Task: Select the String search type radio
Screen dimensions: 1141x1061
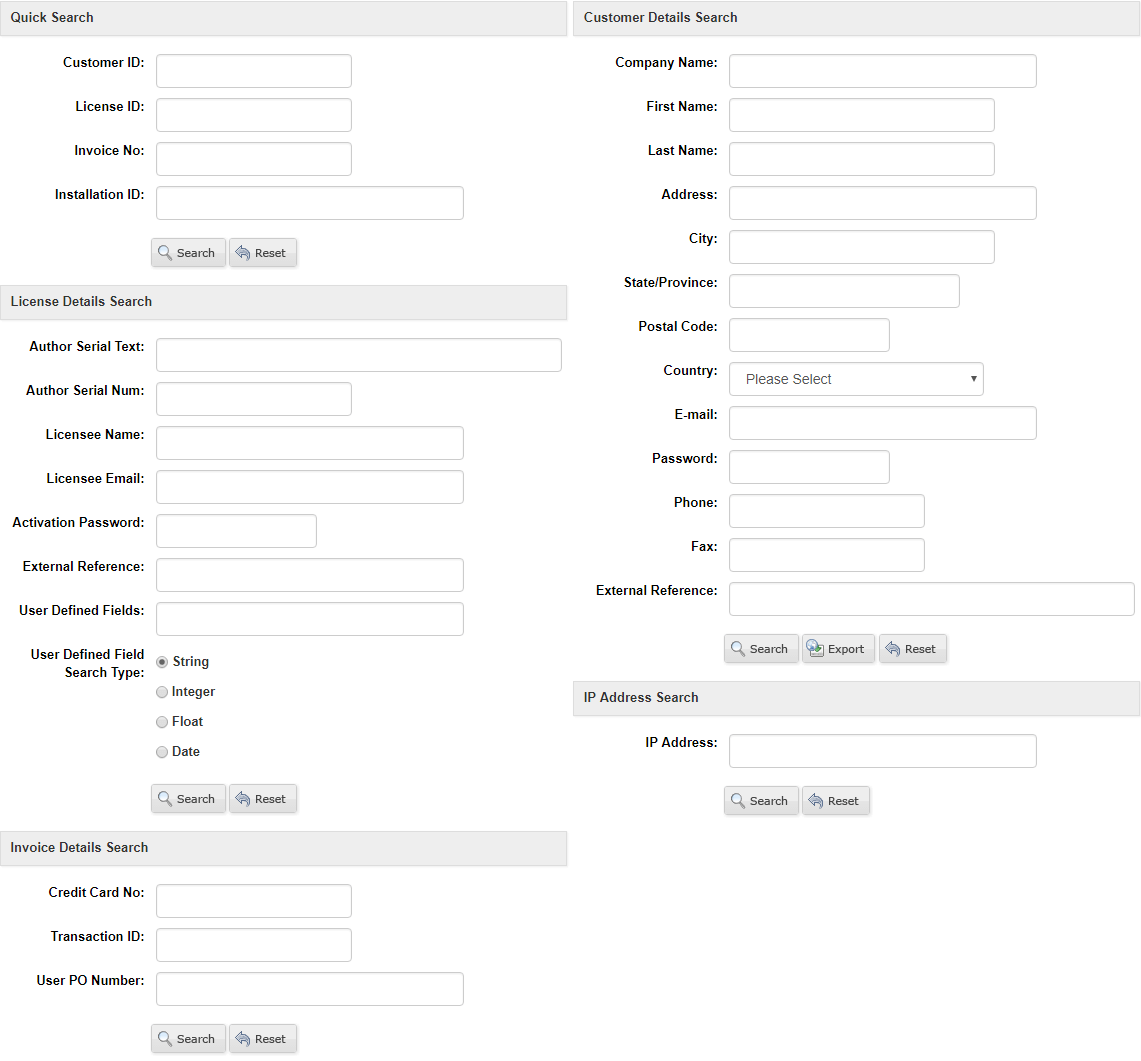Action: click(x=162, y=662)
